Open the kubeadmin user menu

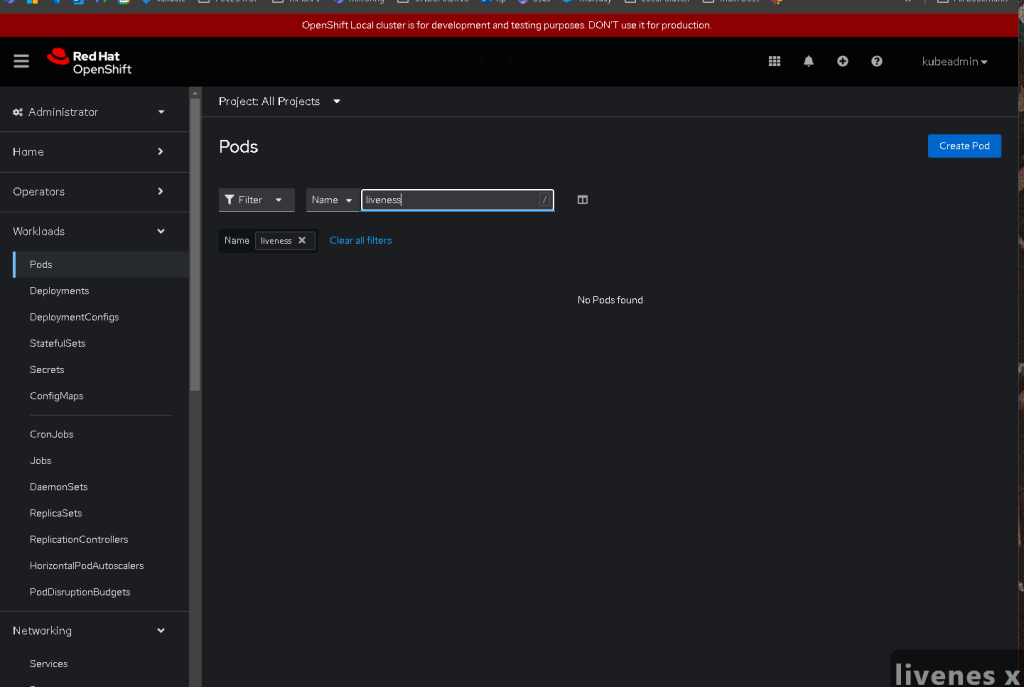[954, 61]
